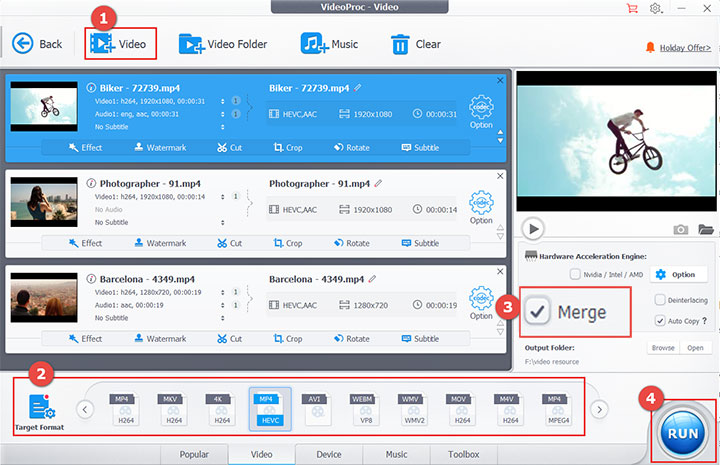Expand Biker Audio1 track selector
This screenshot has height=465, width=720.
pos(223,114)
